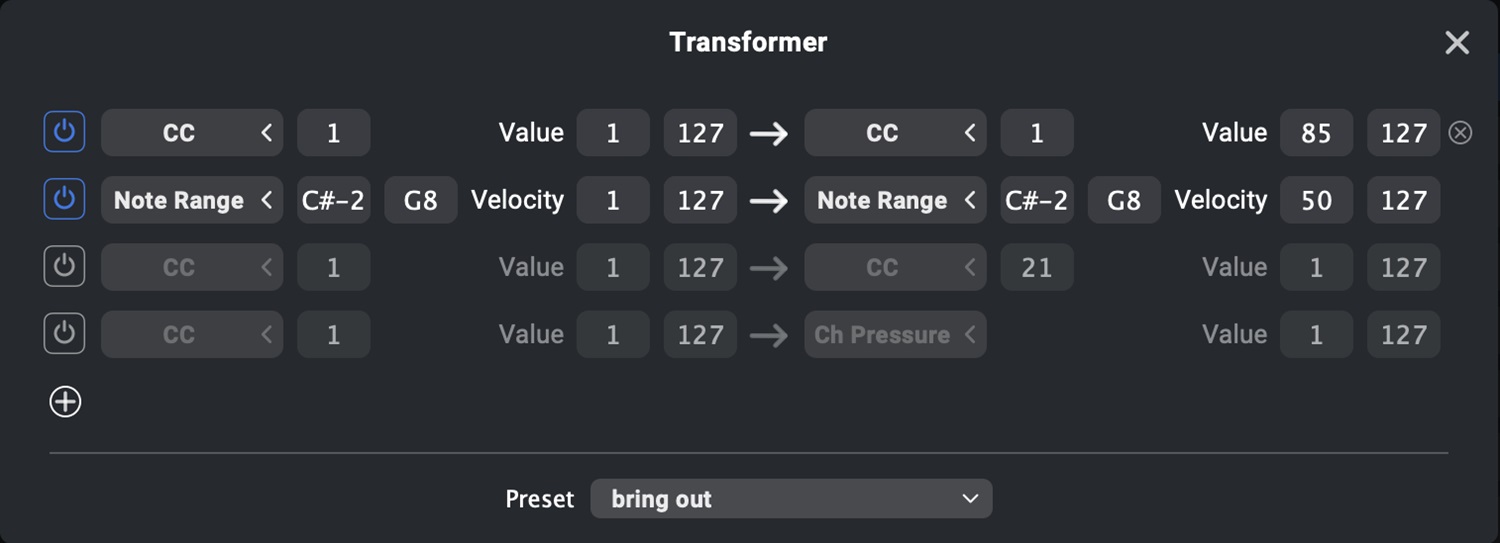Open destination Note Range type dropdown
The image size is (1500, 543).
[x=895, y=200]
